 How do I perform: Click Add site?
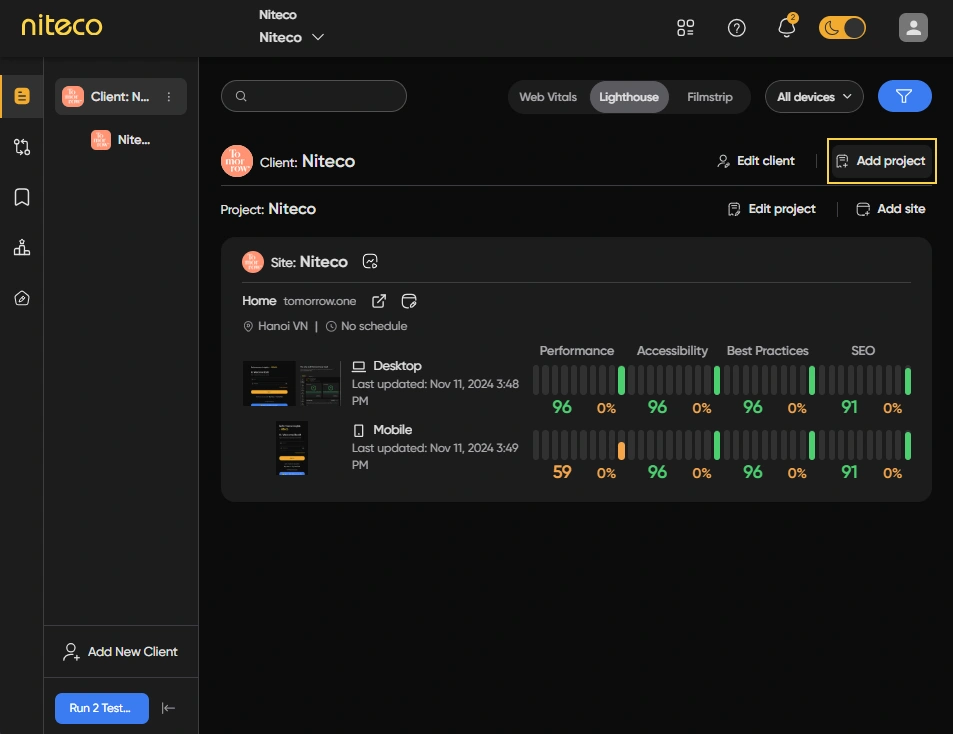(x=890, y=209)
